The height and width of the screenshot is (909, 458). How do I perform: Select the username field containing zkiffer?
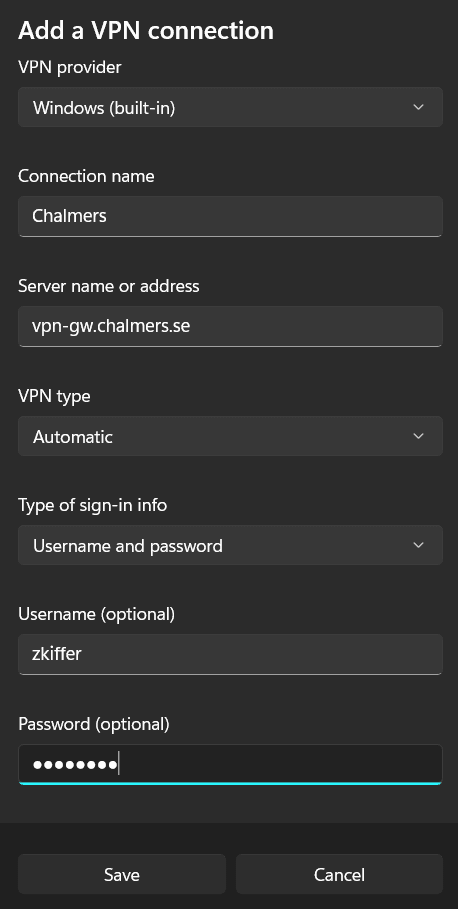(x=230, y=655)
